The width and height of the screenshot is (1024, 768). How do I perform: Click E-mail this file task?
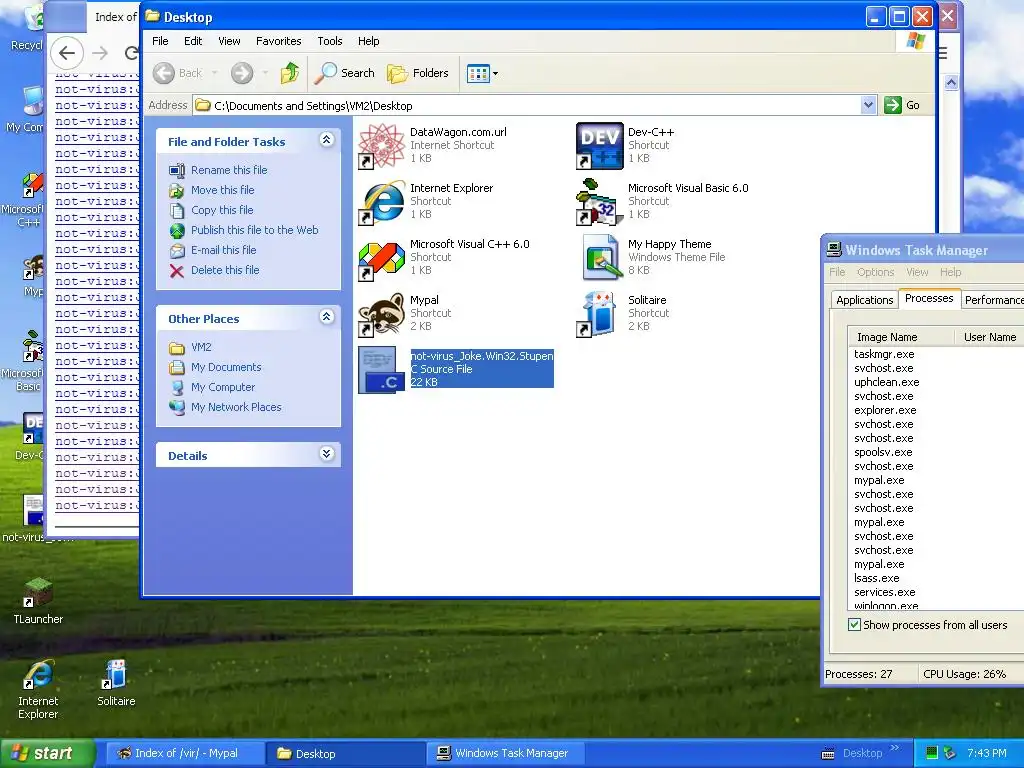click(x=223, y=250)
